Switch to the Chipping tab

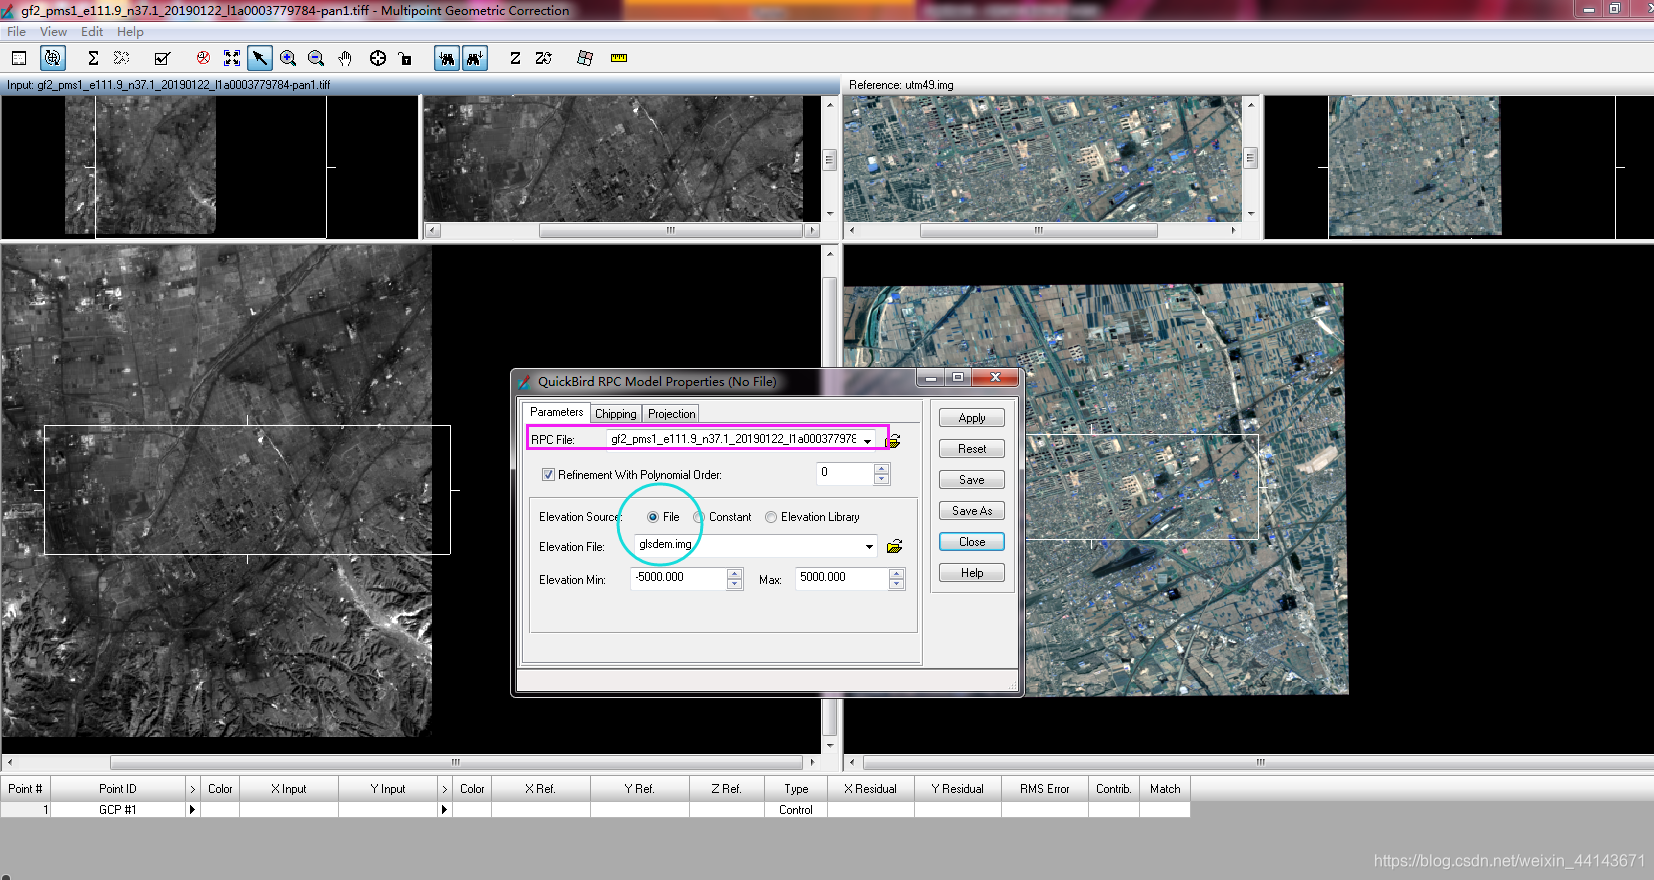(x=615, y=414)
